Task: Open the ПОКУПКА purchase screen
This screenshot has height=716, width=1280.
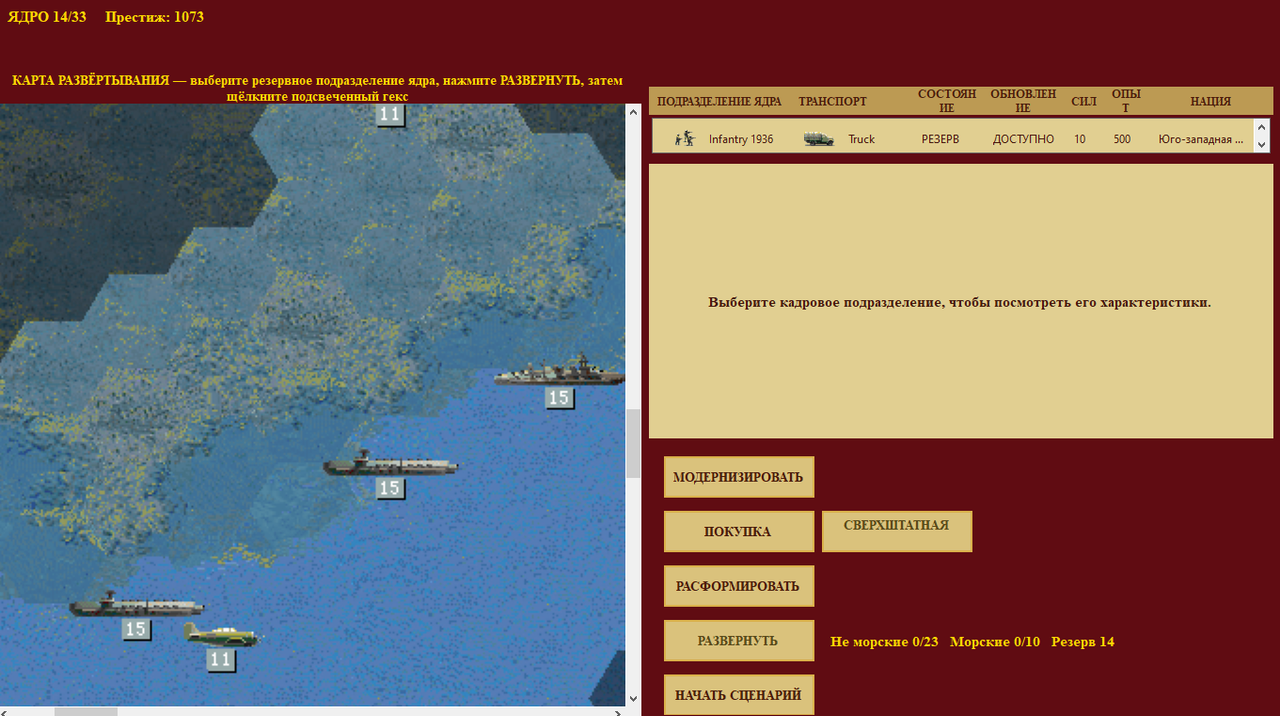Action: pos(739,532)
